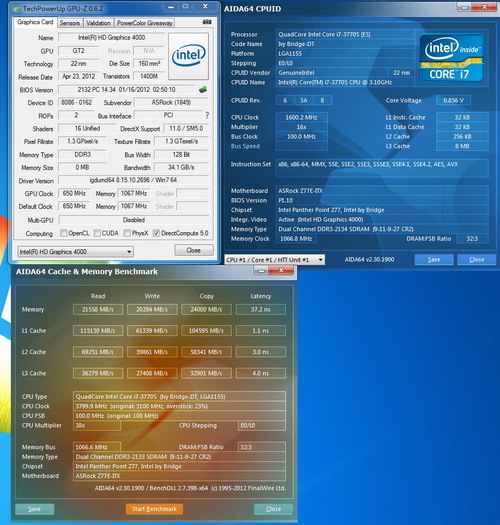Minimize the Cache & Memory Benchmark window
500x525 pixels.
(x=262, y=270)
